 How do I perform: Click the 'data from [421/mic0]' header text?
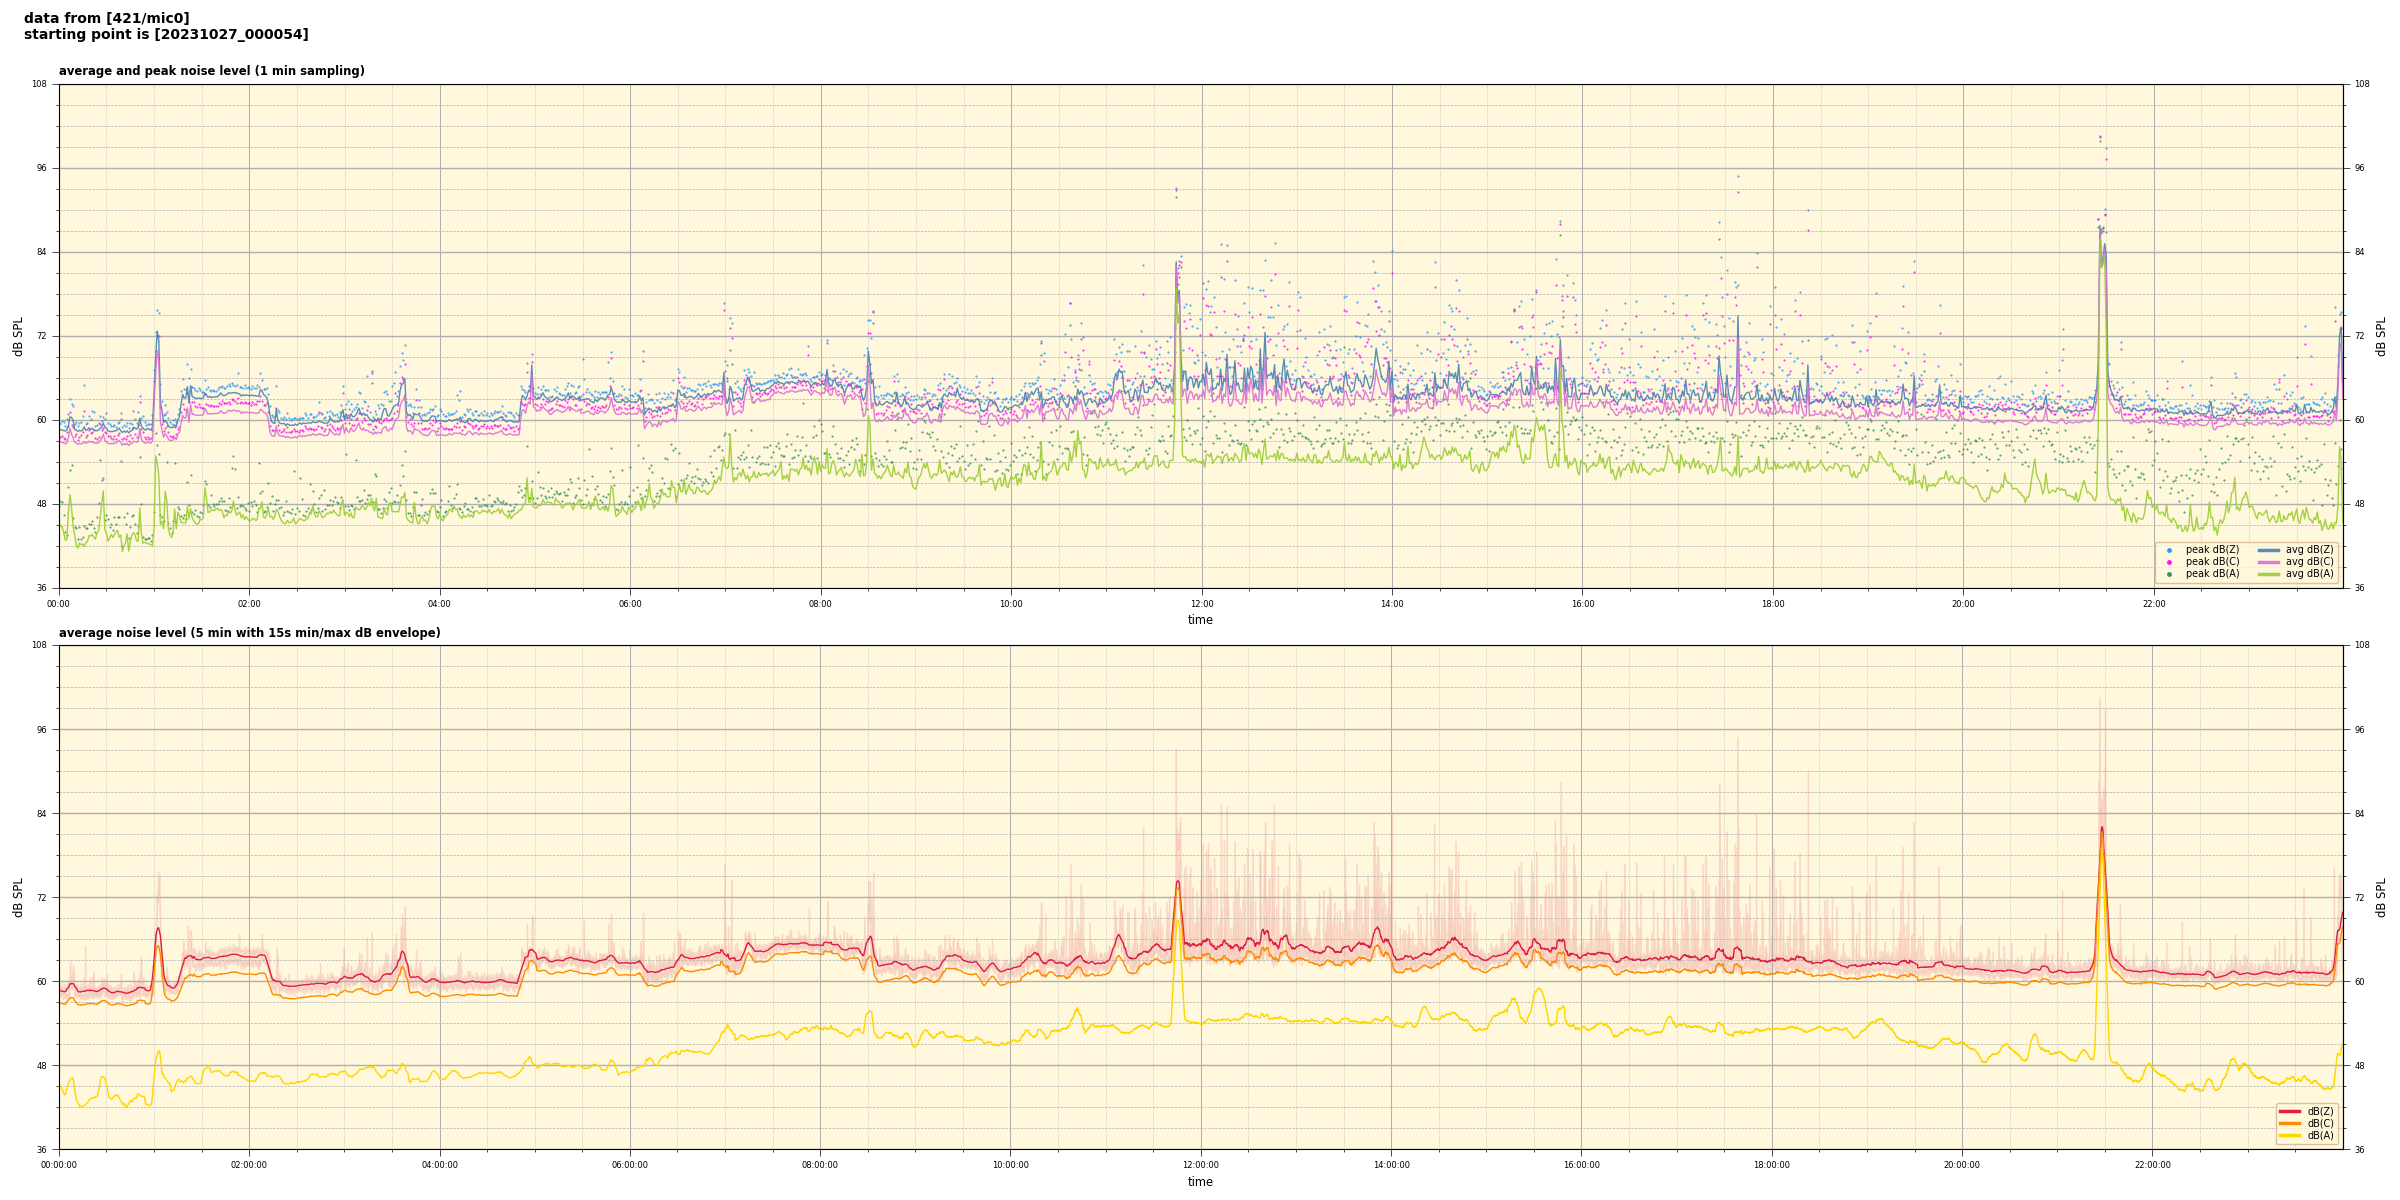(x=106, y=18)
